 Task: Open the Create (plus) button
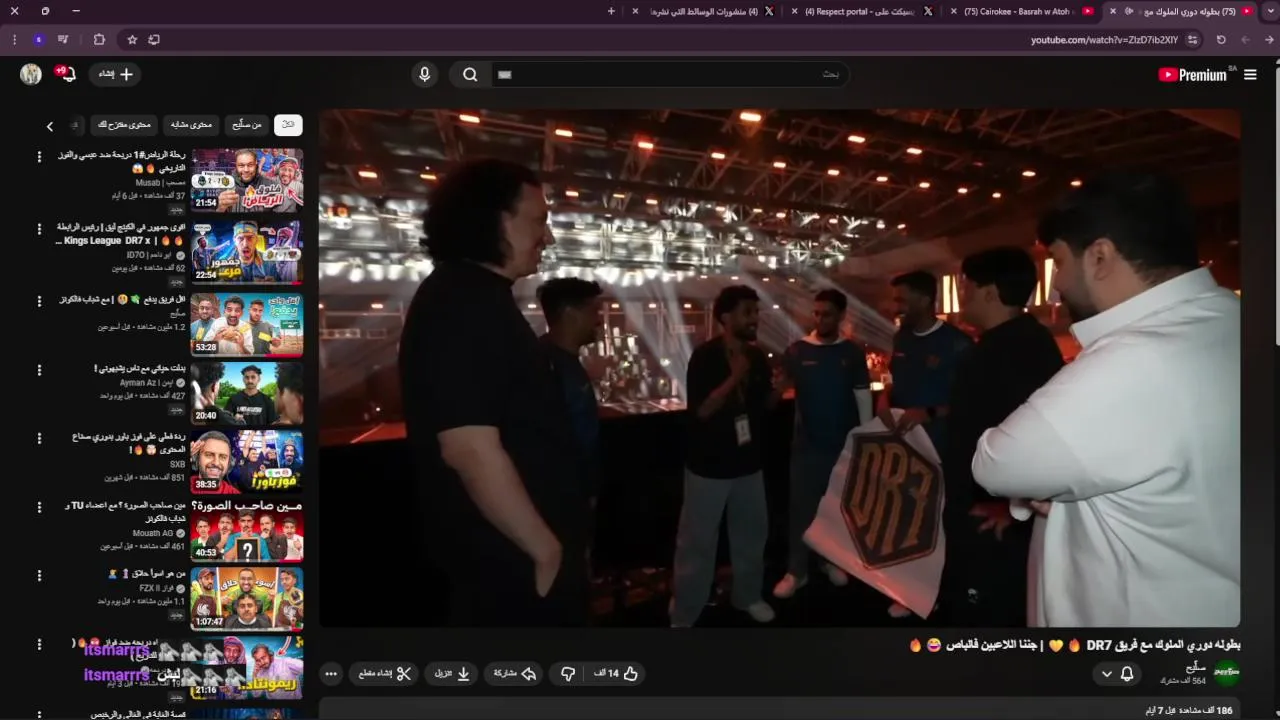pos(116,74)
